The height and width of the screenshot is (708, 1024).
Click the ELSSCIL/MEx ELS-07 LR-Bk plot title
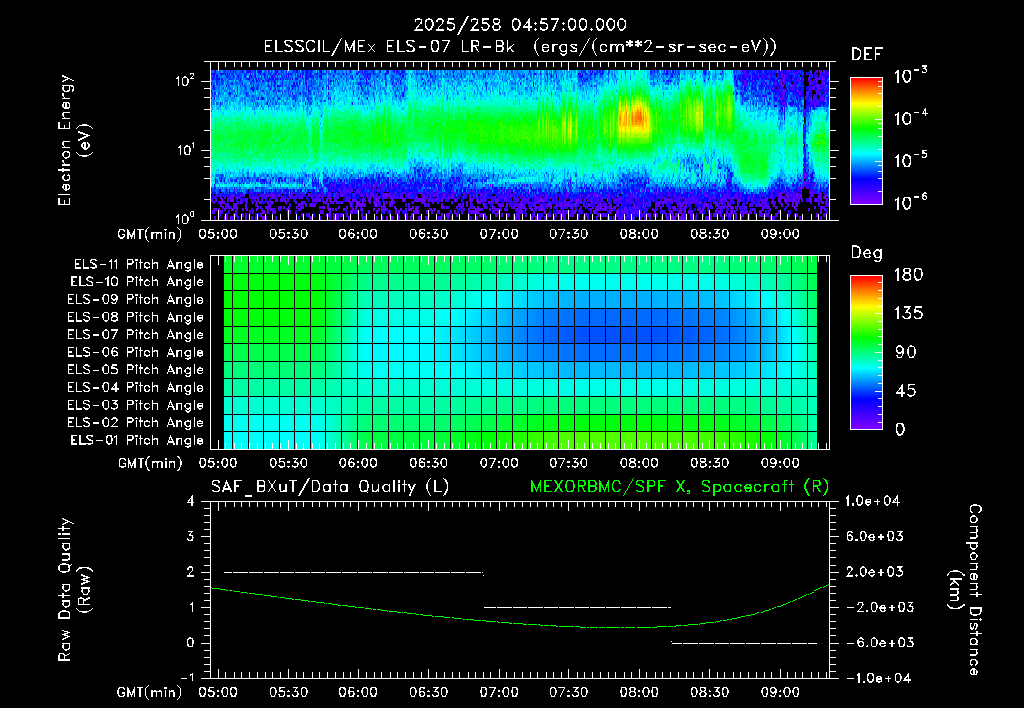(520, 47)
